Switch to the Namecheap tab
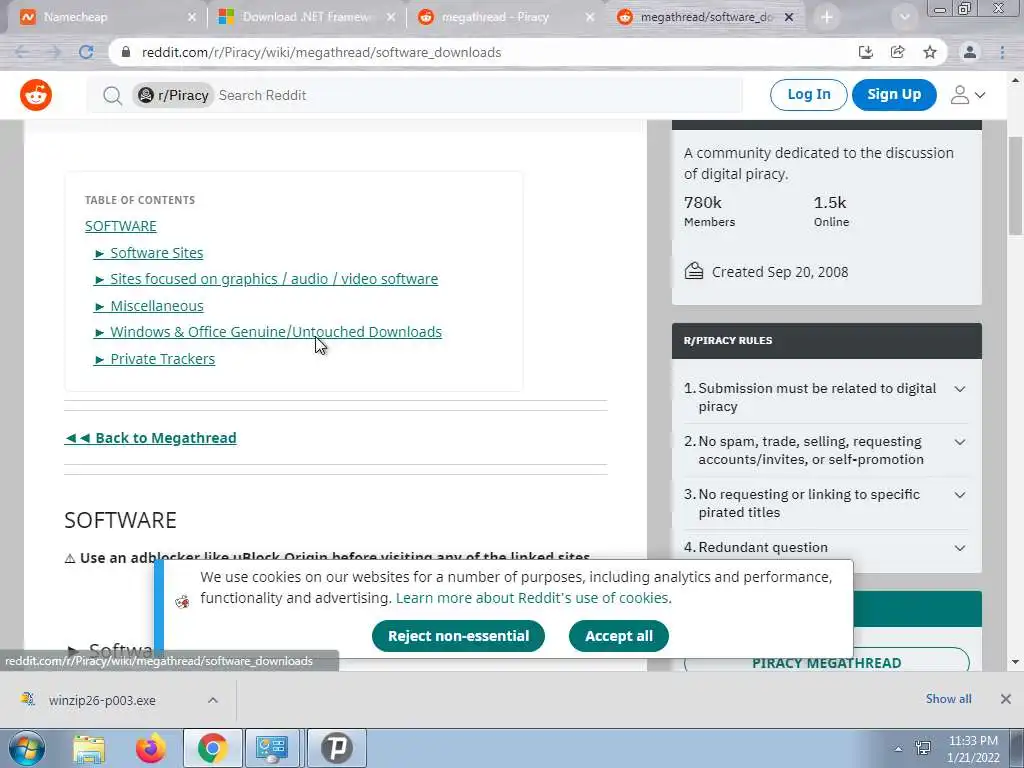1024x768 pixels. 104,18
